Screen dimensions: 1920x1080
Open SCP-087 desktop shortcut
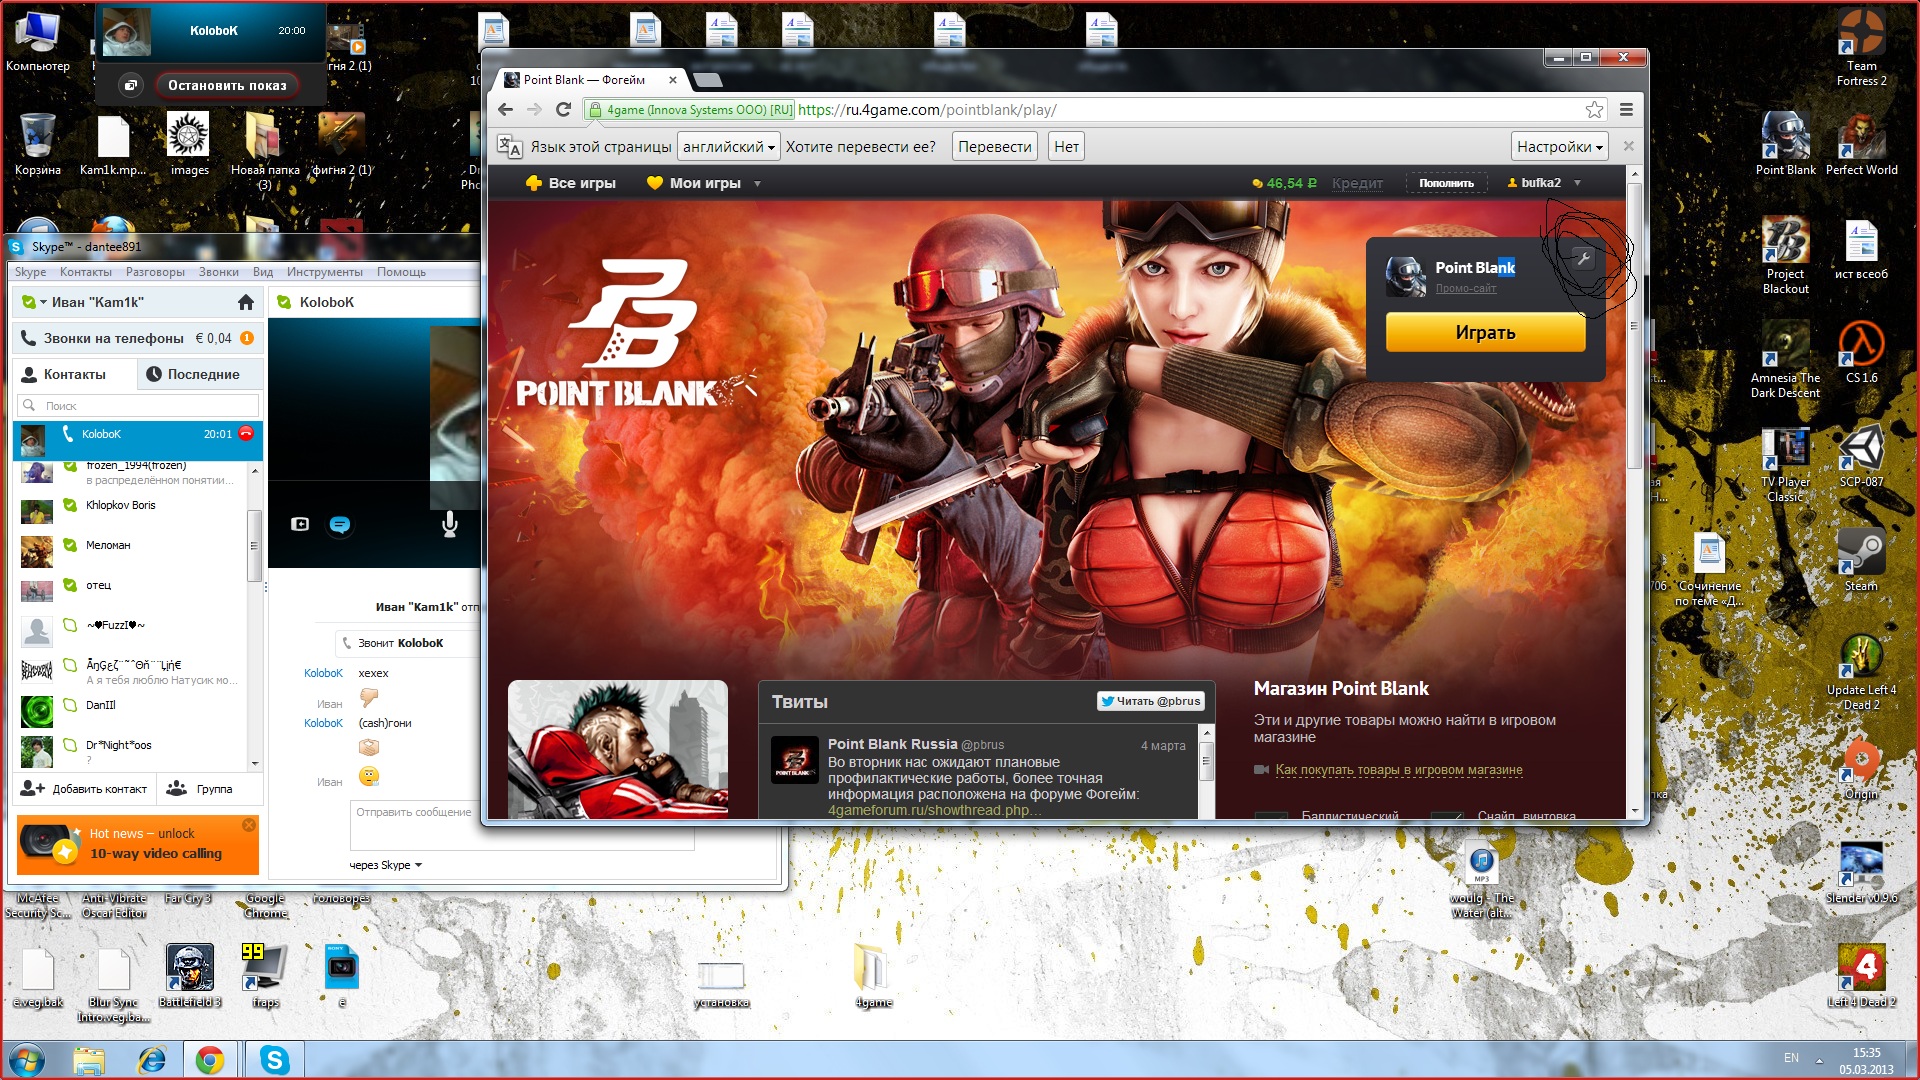(x=1861, y=456)
